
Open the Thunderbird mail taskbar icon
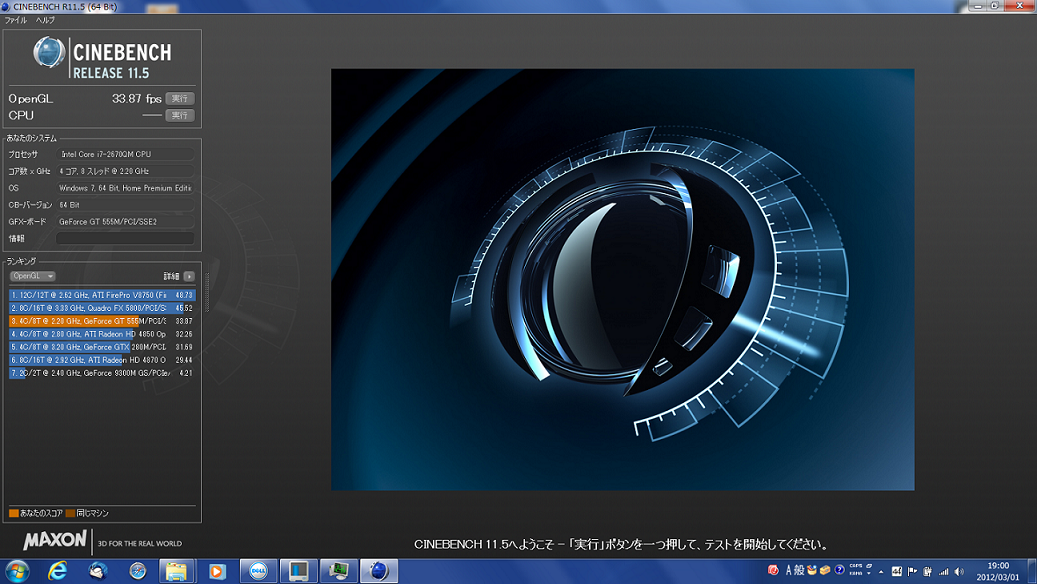98,571
